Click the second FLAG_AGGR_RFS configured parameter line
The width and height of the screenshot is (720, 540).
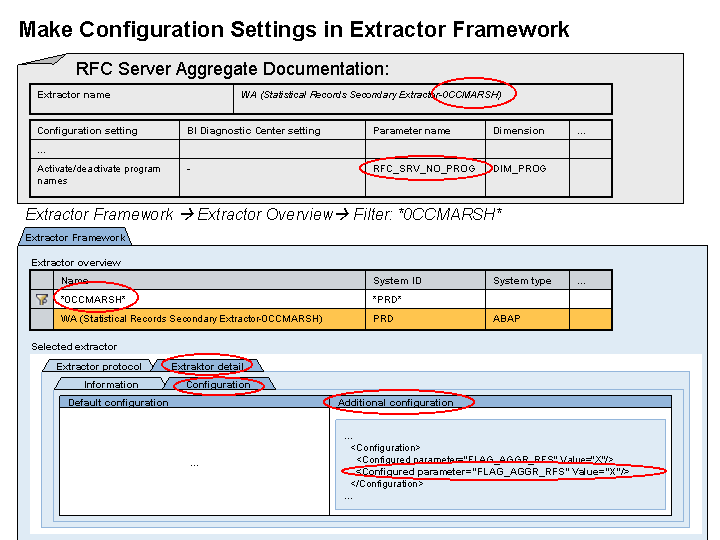pos(492,471)
